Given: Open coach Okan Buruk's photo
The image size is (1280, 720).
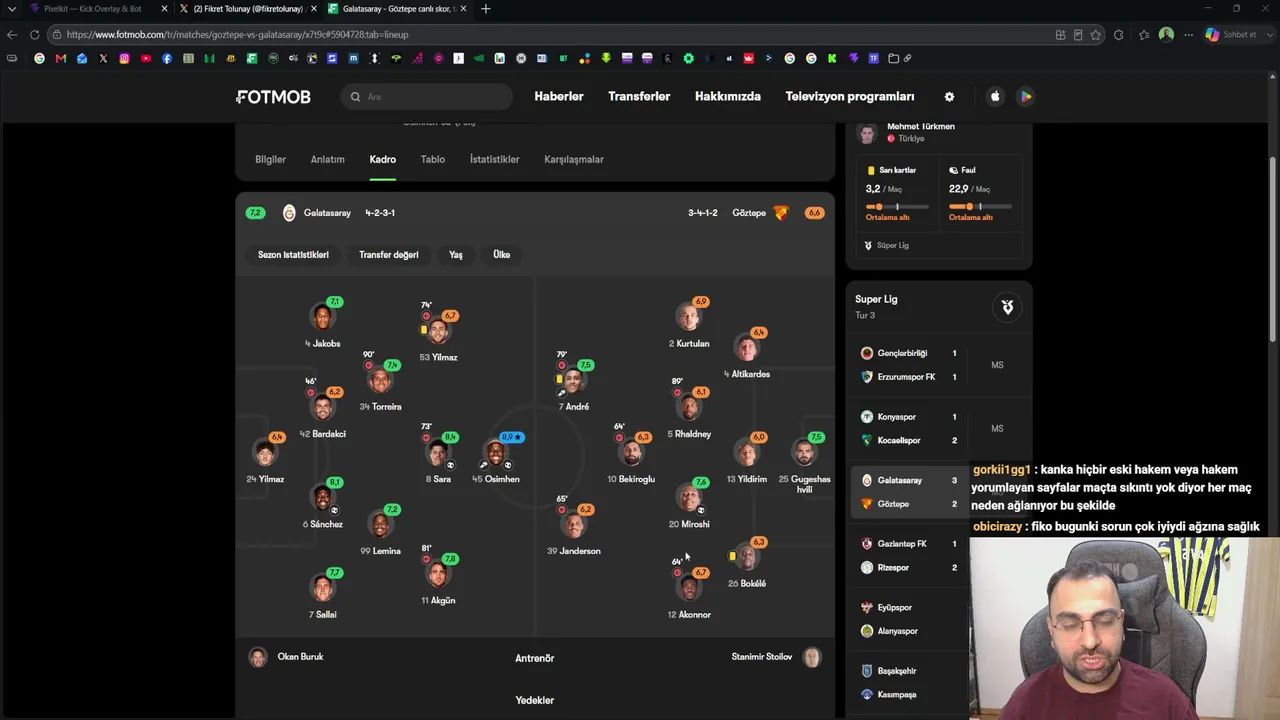Looking at the screenshot, I should [258, 657].
